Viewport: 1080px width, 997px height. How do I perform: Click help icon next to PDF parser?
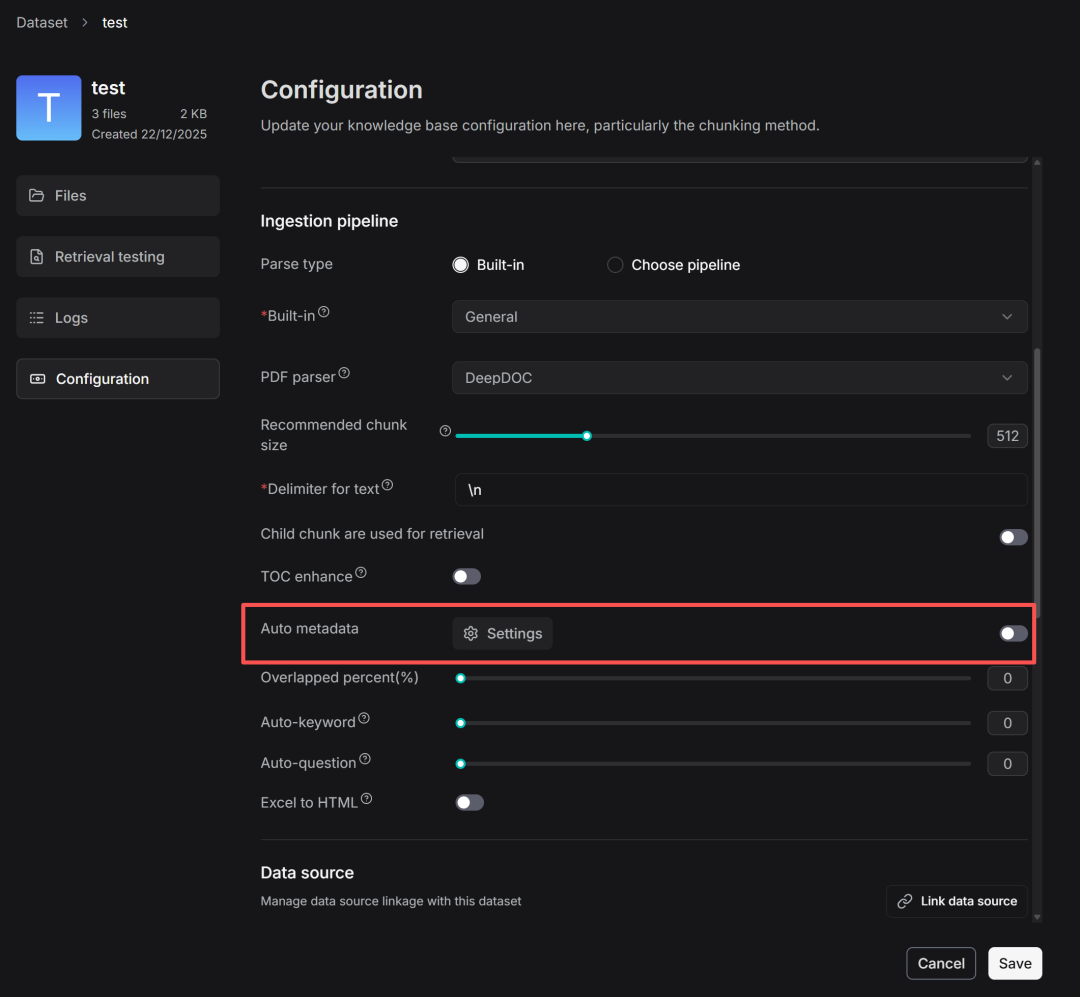click(344, 373)
